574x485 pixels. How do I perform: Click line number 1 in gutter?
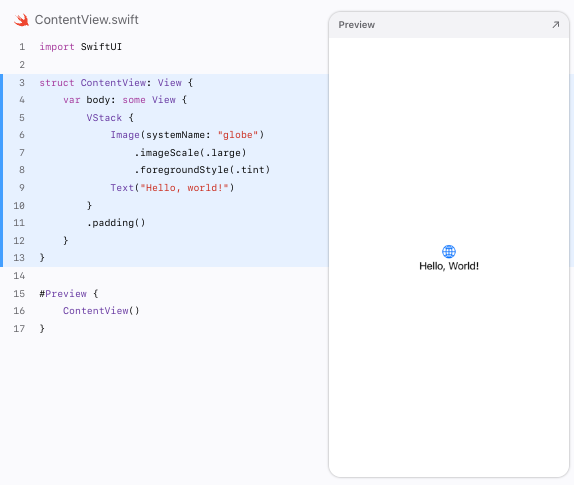22,47
